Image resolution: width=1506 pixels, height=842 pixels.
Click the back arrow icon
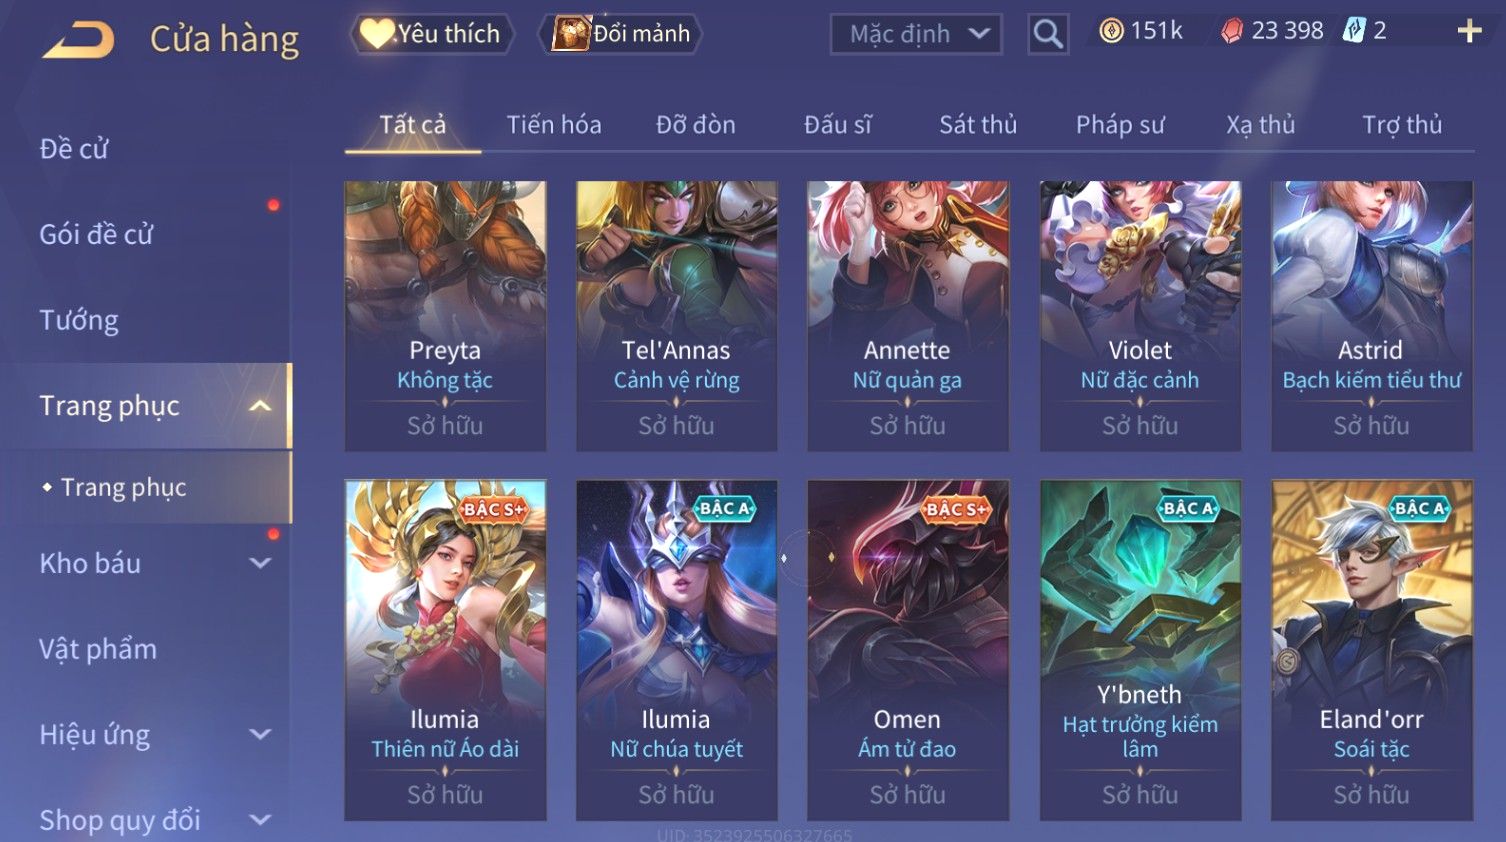[x=79, y=39]
